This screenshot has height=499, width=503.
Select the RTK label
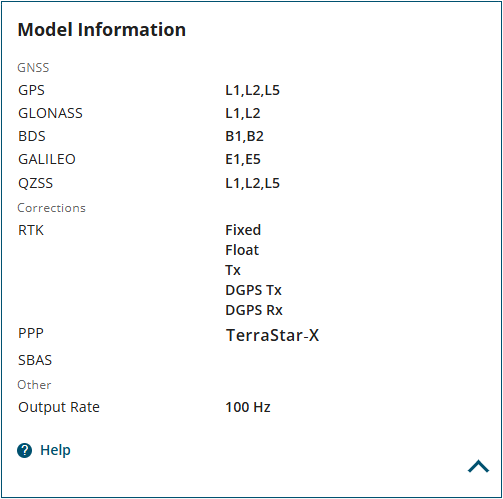[x=31, y=230]
